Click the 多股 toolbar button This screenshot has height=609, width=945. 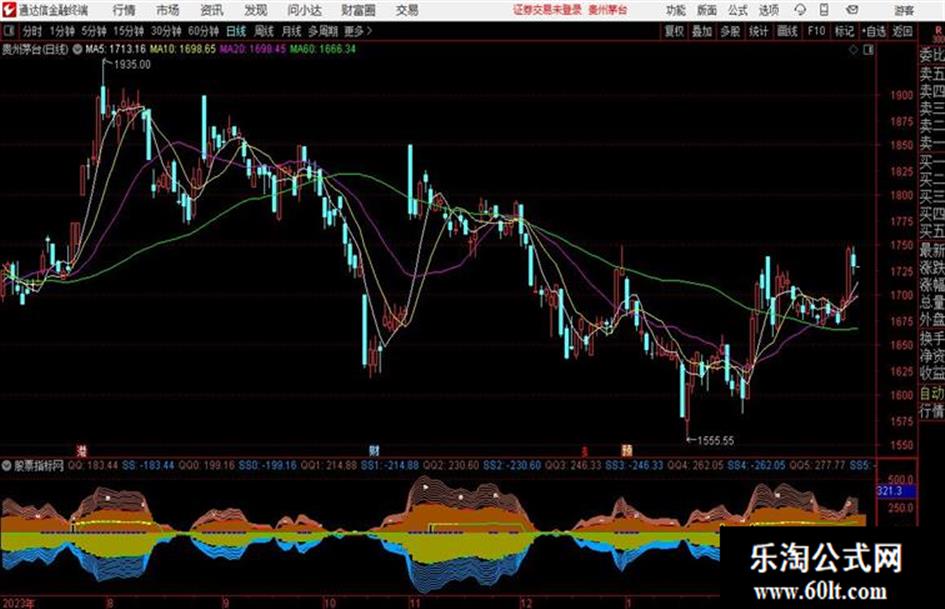click(x=730, y=31)
